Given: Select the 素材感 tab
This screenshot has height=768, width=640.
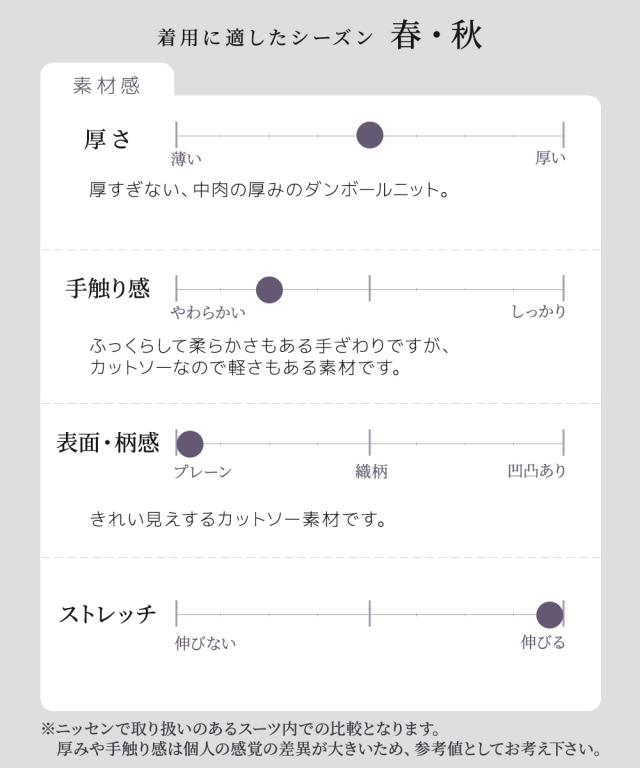Looking at the screenshot, I should point(107,86).
